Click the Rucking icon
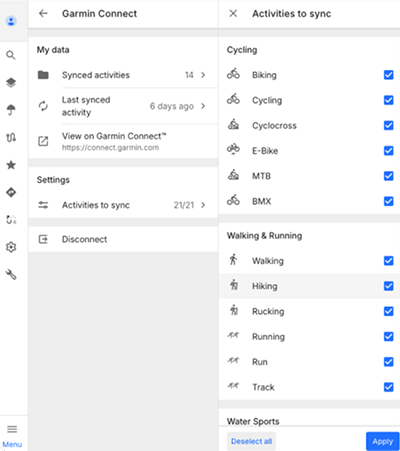Viewport: 400px width, 451px height. [x=234, y=310]
